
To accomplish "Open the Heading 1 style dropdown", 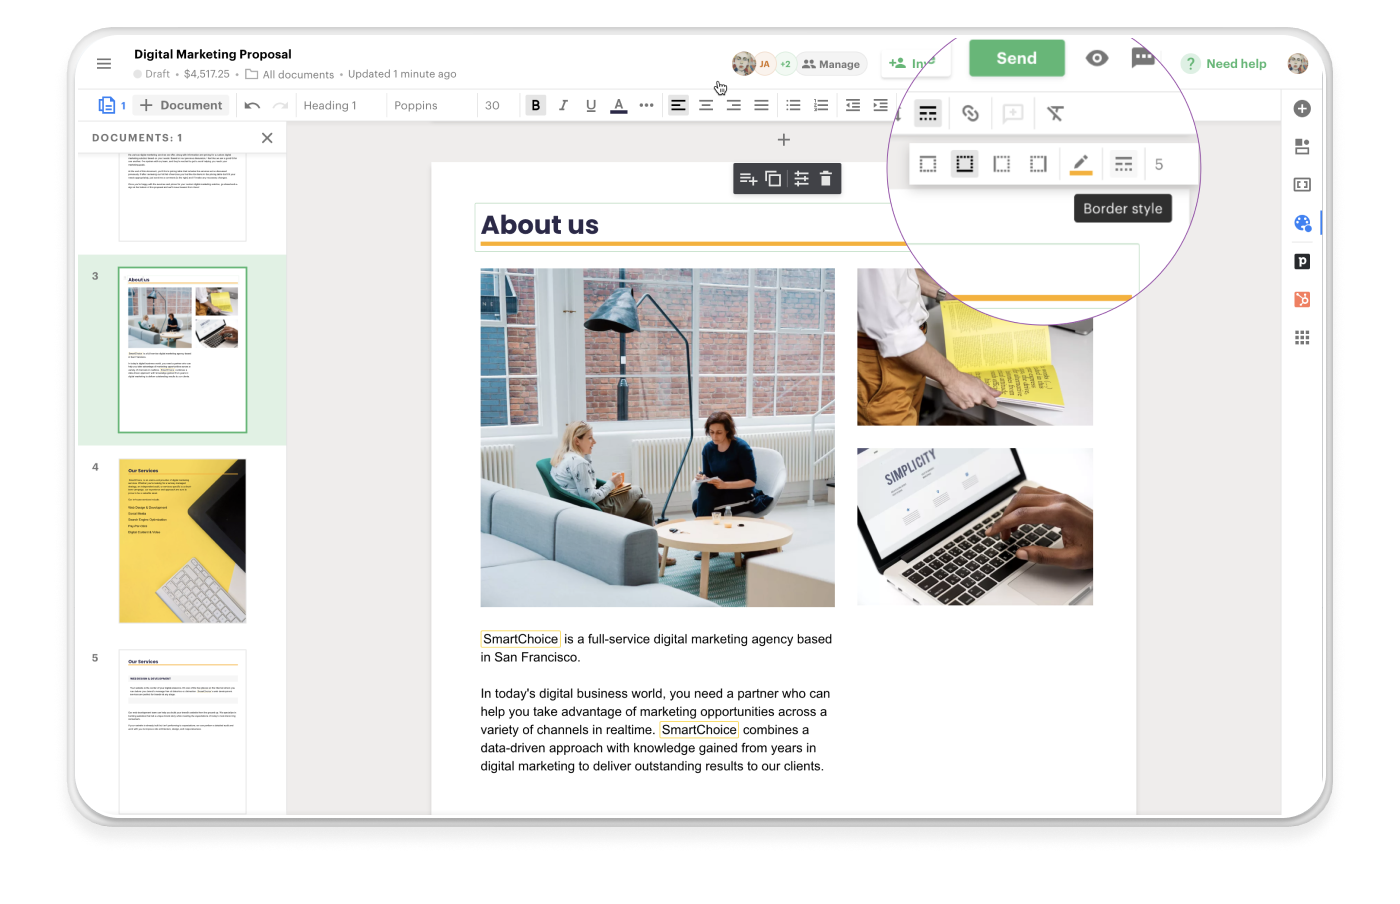I will pyautogui.click(x=330, y=105).
